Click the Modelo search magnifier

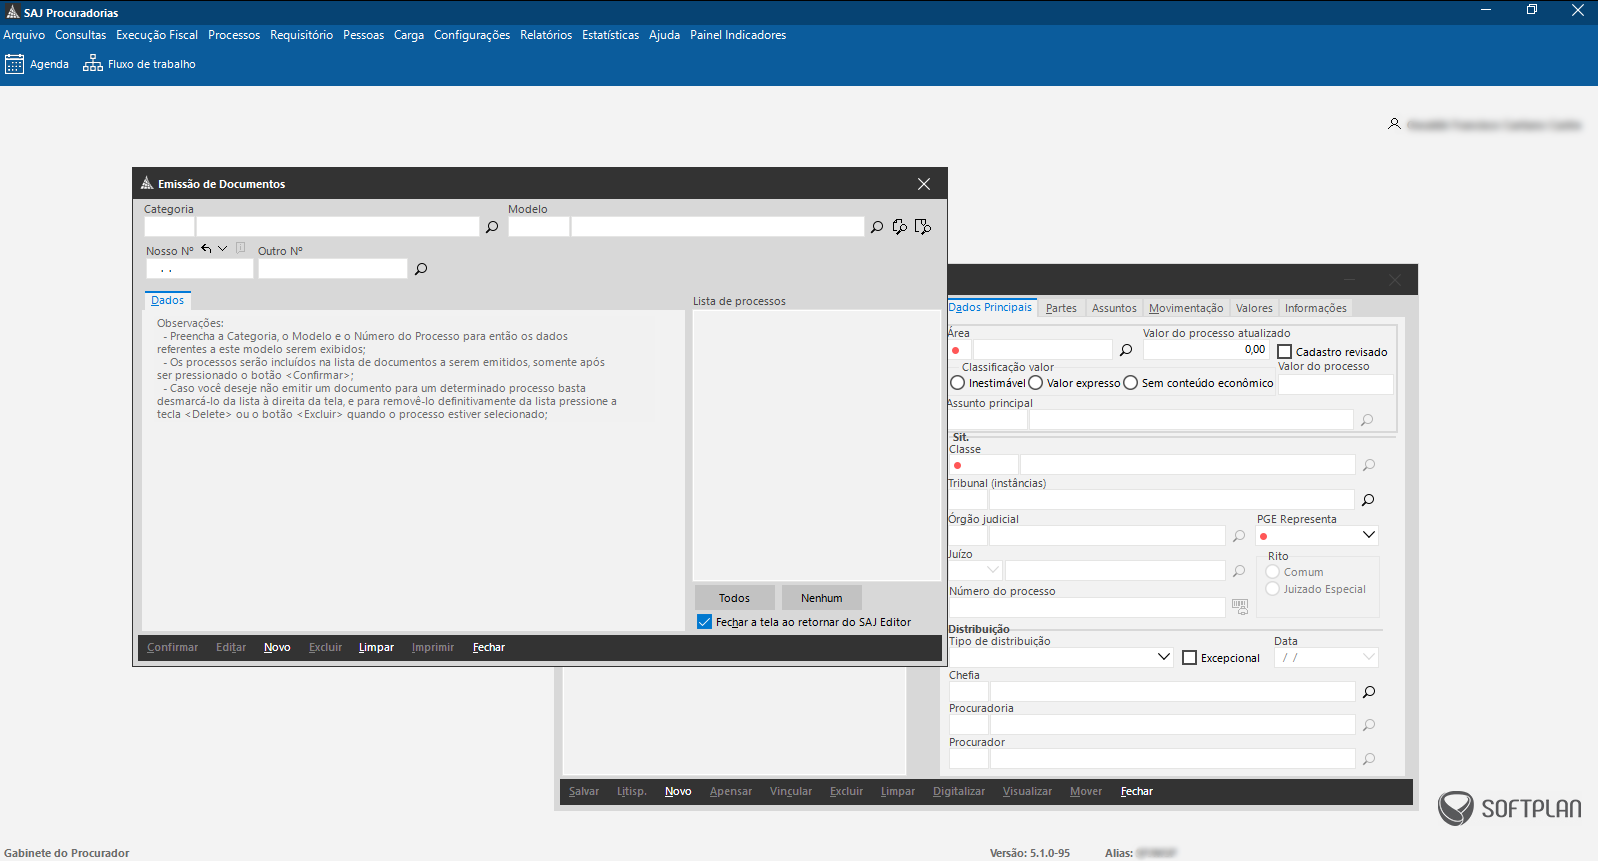[877, 227]
